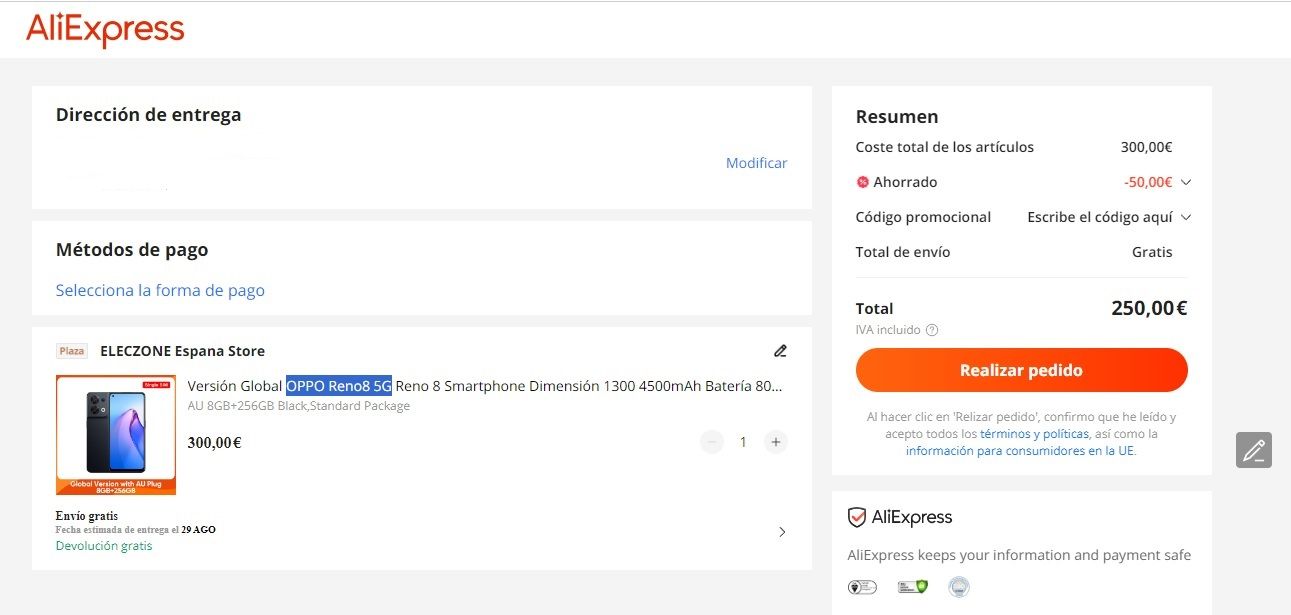Screen dimensions: 1291x615
Task: Open 'Selecciona la forma de pago'
Action: tap(160, 291)
